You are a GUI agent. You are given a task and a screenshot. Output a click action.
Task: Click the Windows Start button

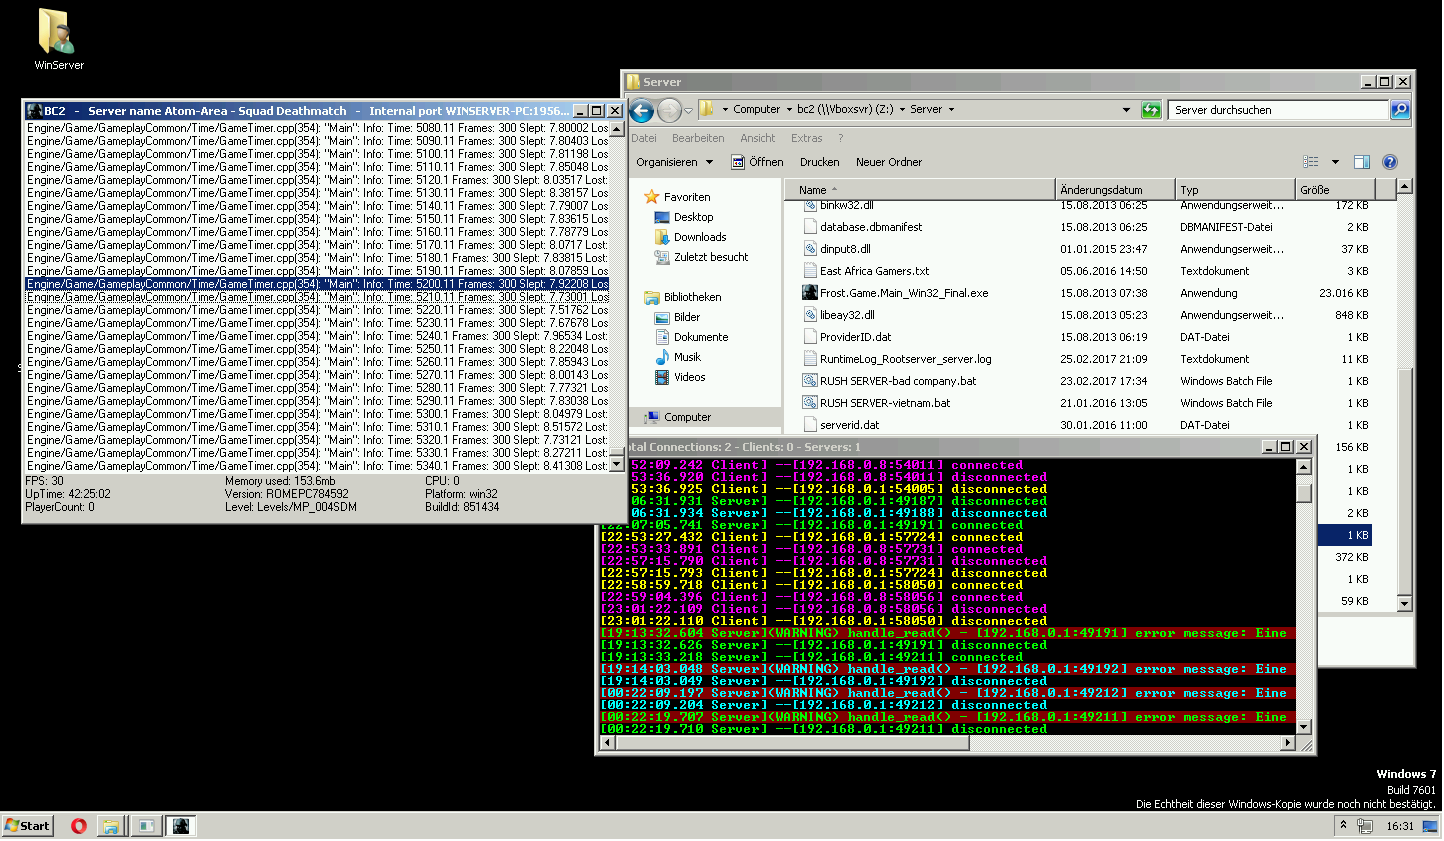[27, 826]
